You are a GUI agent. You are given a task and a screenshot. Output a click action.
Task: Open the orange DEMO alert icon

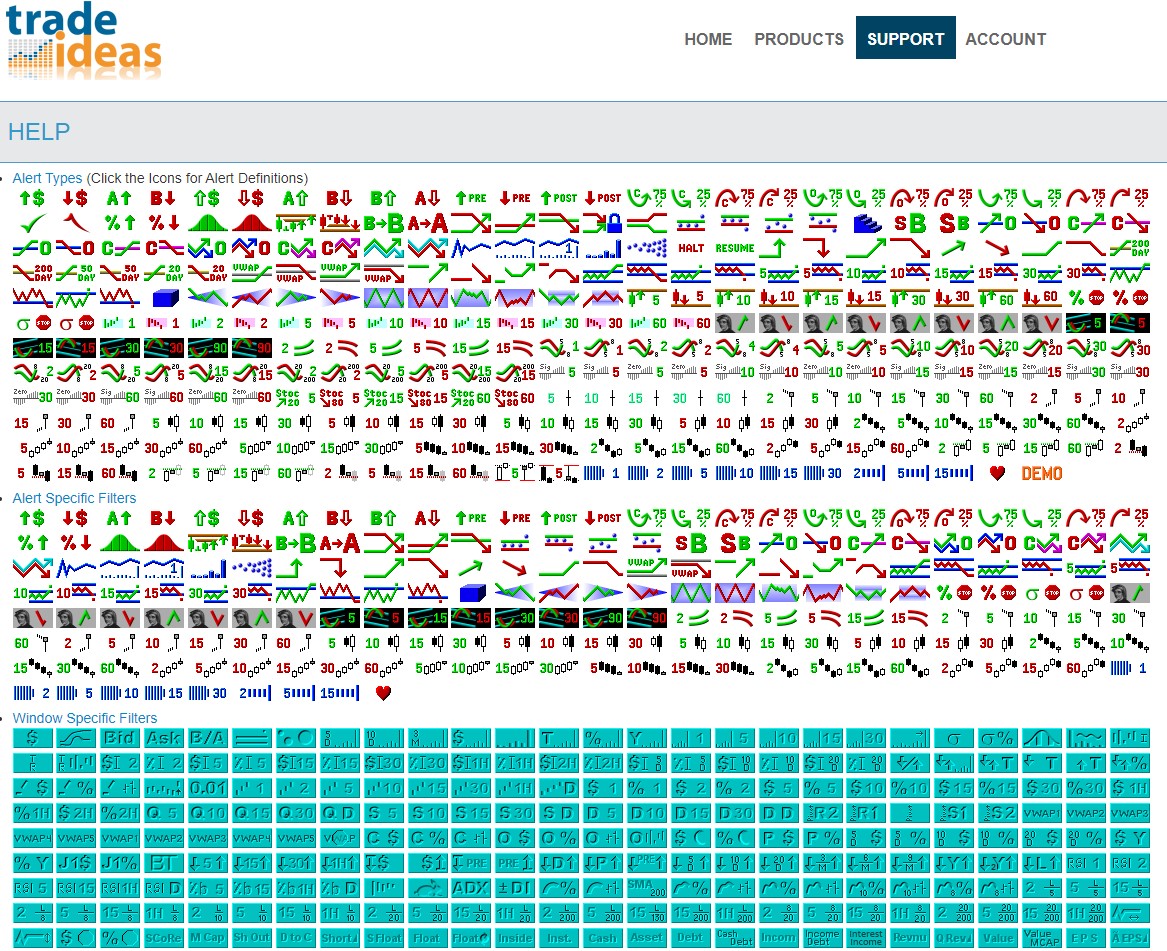coord(1041,473)
